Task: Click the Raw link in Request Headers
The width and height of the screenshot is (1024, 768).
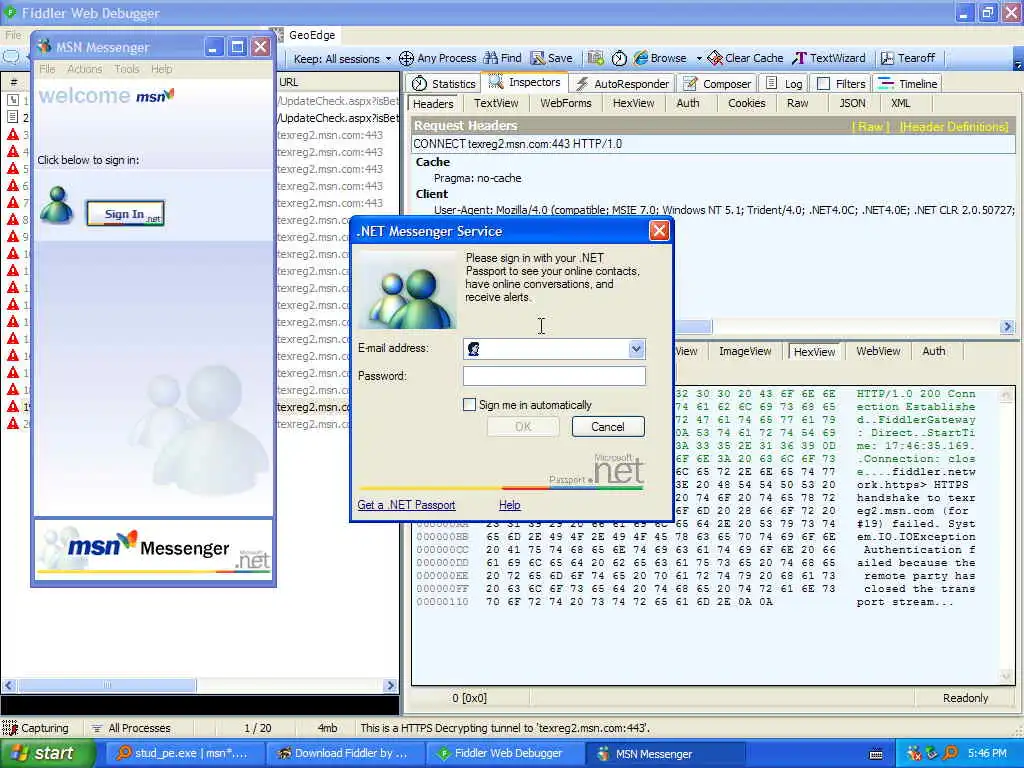Action: coord(871,126)
